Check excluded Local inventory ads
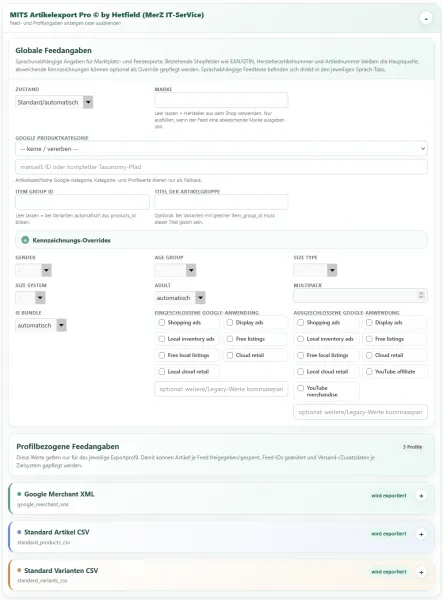 pos(300,339)
